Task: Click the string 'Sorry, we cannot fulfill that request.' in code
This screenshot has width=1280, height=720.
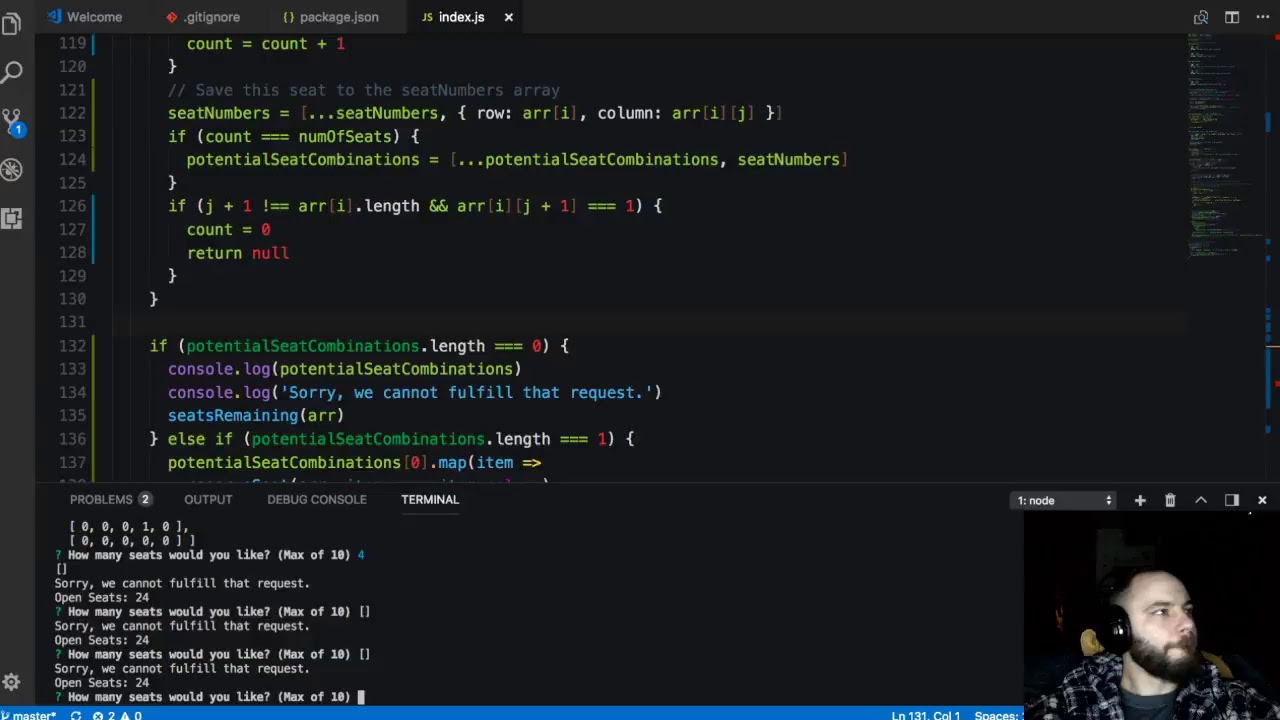Action: pos(465,392)
